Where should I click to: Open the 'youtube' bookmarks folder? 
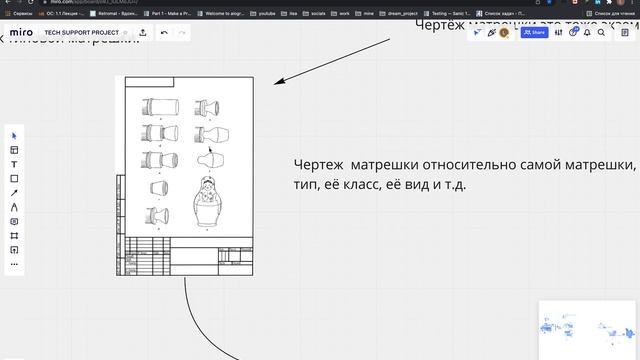click(262, 13)
